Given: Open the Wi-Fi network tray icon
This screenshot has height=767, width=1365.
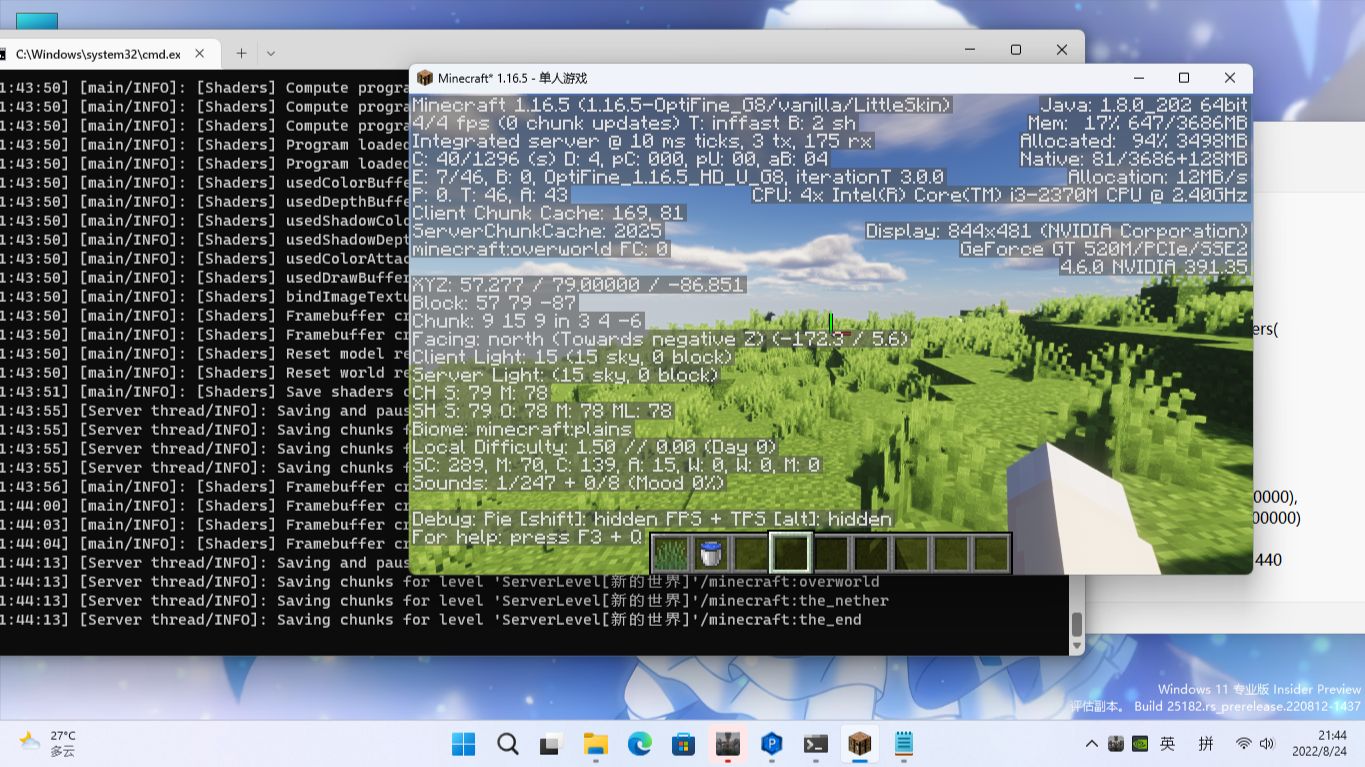Looking at the screenshot, I should [1244, 744].
